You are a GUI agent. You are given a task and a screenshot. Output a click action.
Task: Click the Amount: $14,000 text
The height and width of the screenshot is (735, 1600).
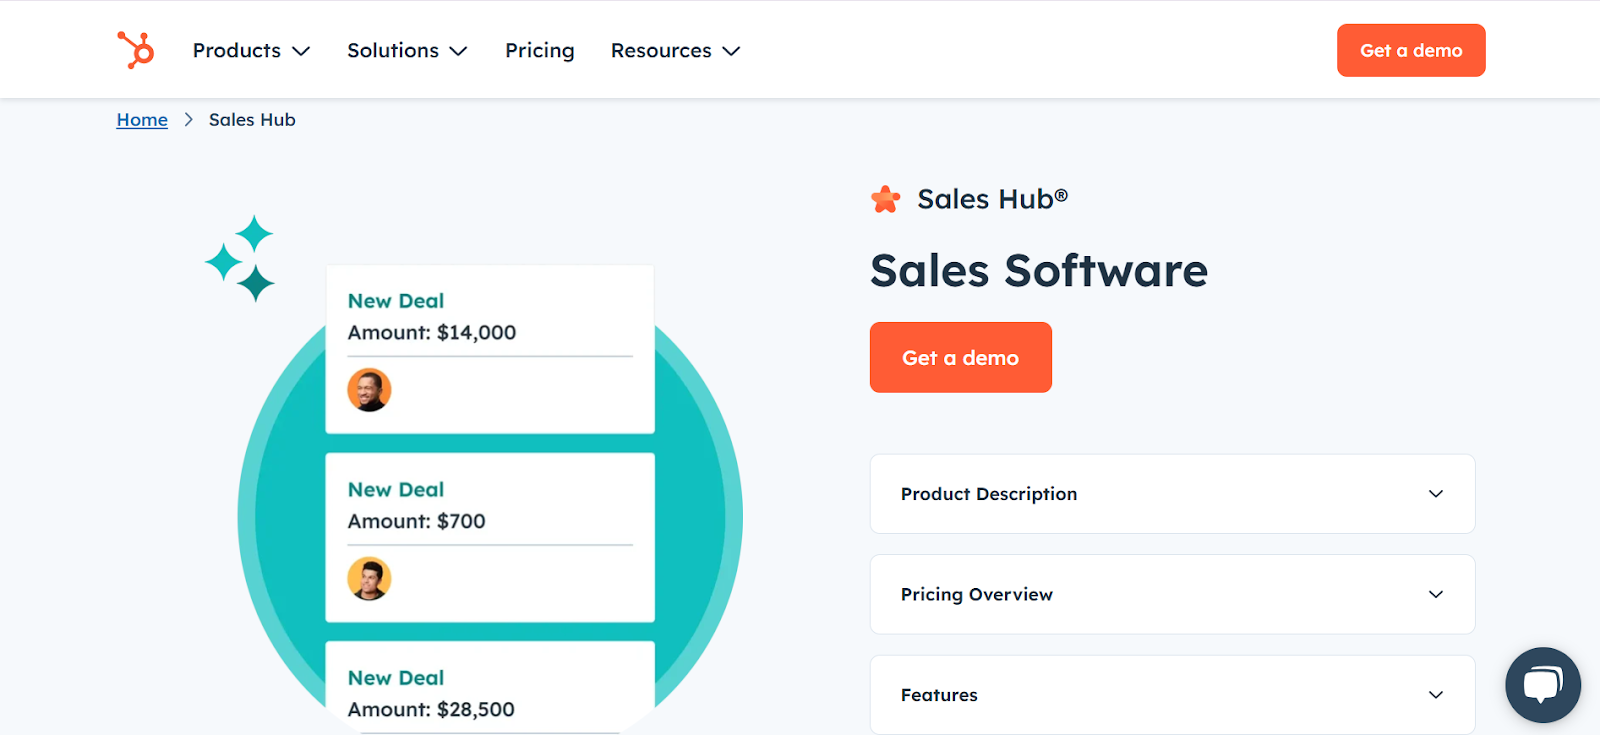[x=432, y=333]
